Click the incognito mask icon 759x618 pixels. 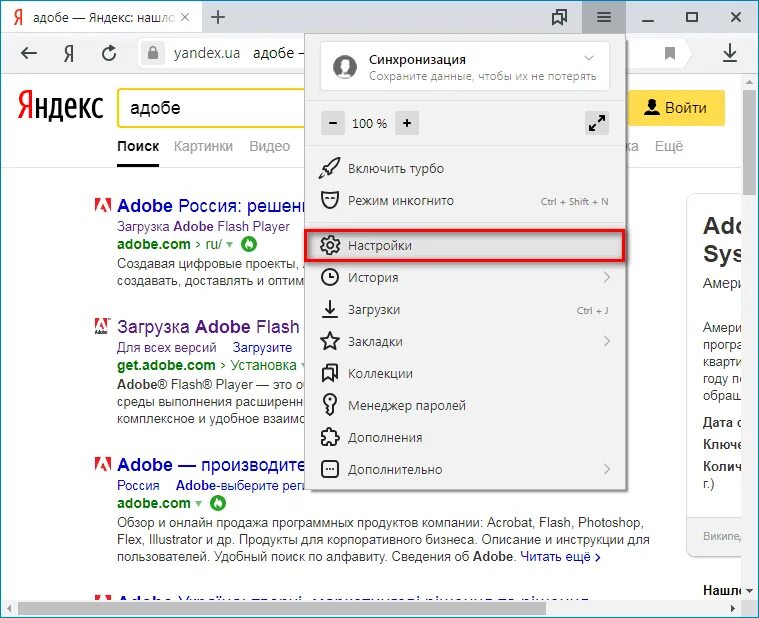click(x=330, y=200)
